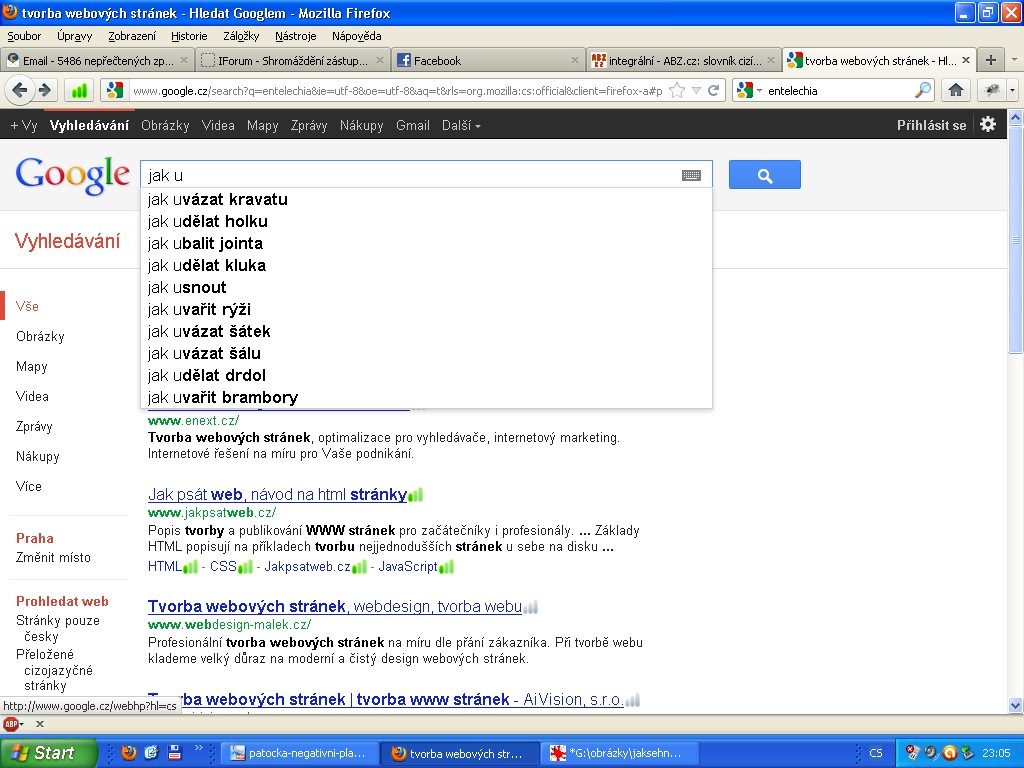Select the suggestion 'jak uvázat kravatu'

pos(426,199)
